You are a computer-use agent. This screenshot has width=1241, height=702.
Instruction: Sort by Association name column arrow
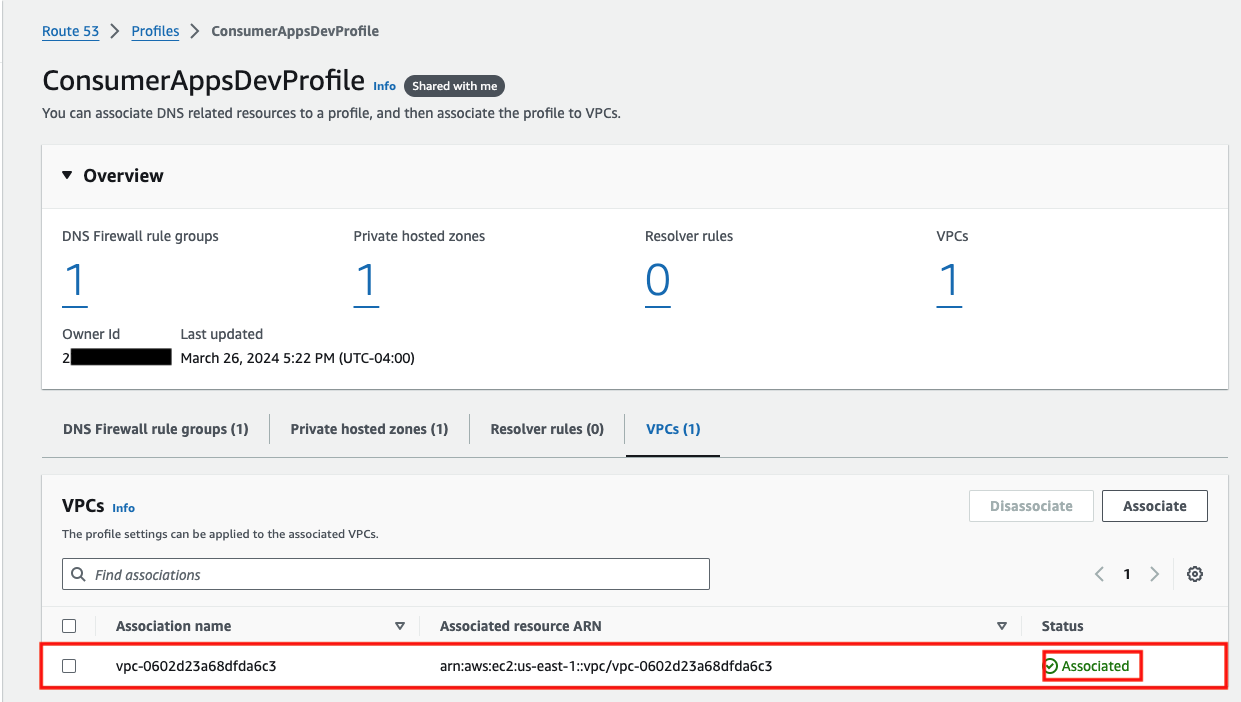coord(400,626)
